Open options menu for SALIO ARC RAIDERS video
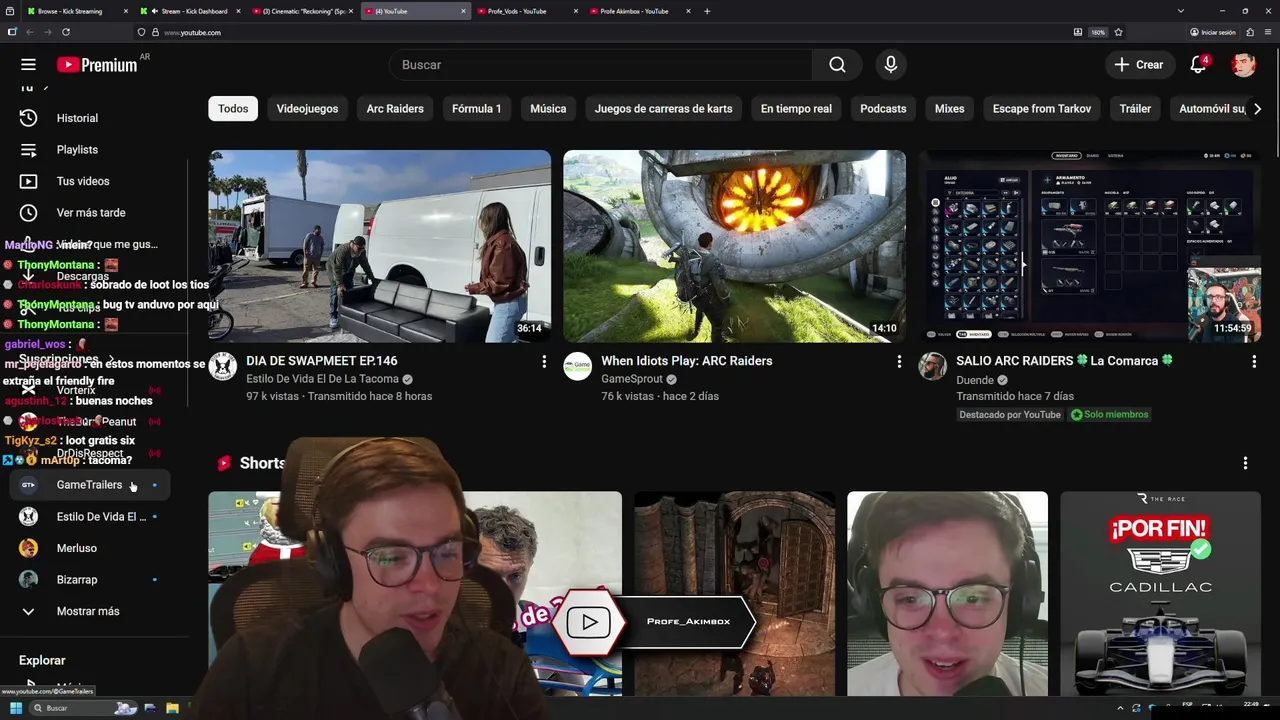The width and height of the screenshot is (1280, 720). 1254,361
